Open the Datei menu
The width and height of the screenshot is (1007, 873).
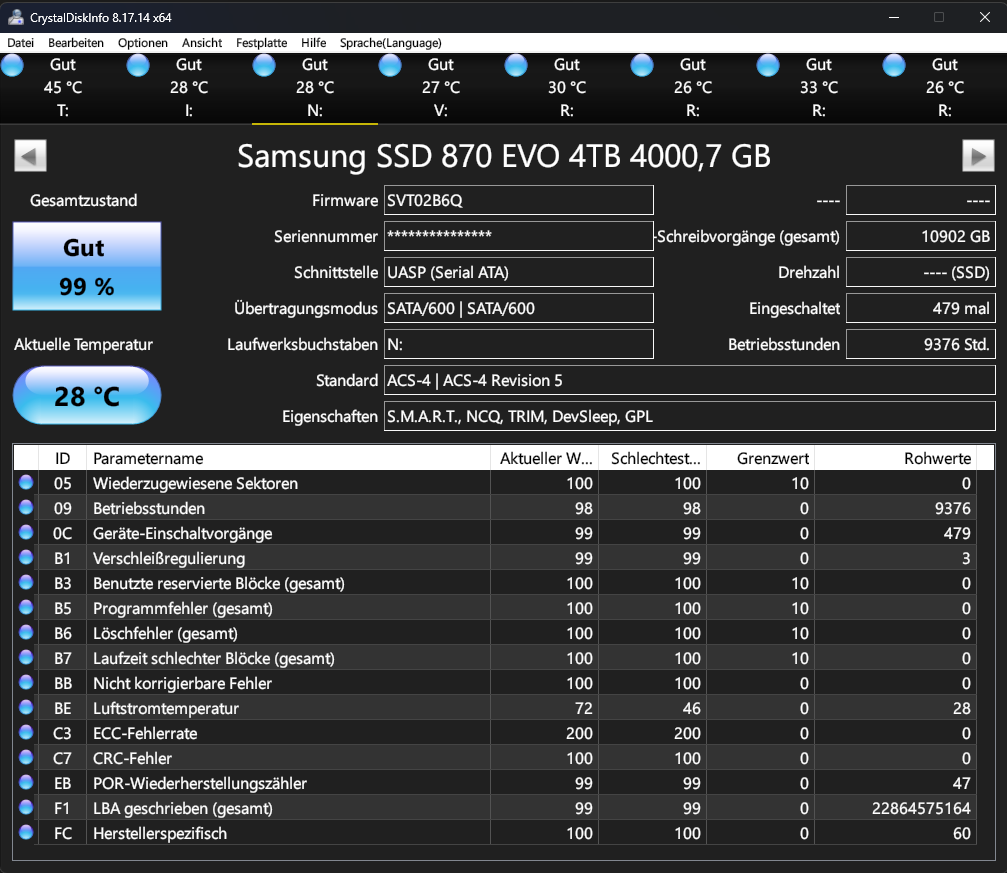[20, 43]
